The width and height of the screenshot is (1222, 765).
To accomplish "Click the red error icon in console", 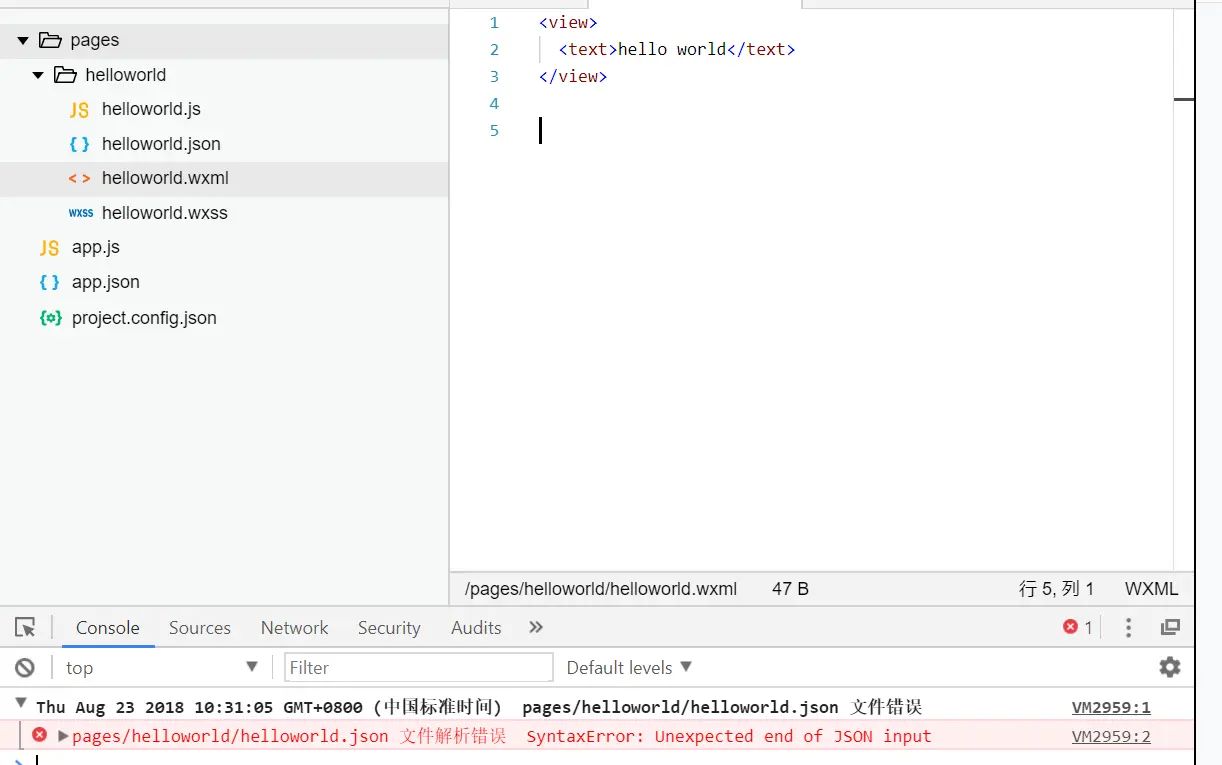I will 40,735.
